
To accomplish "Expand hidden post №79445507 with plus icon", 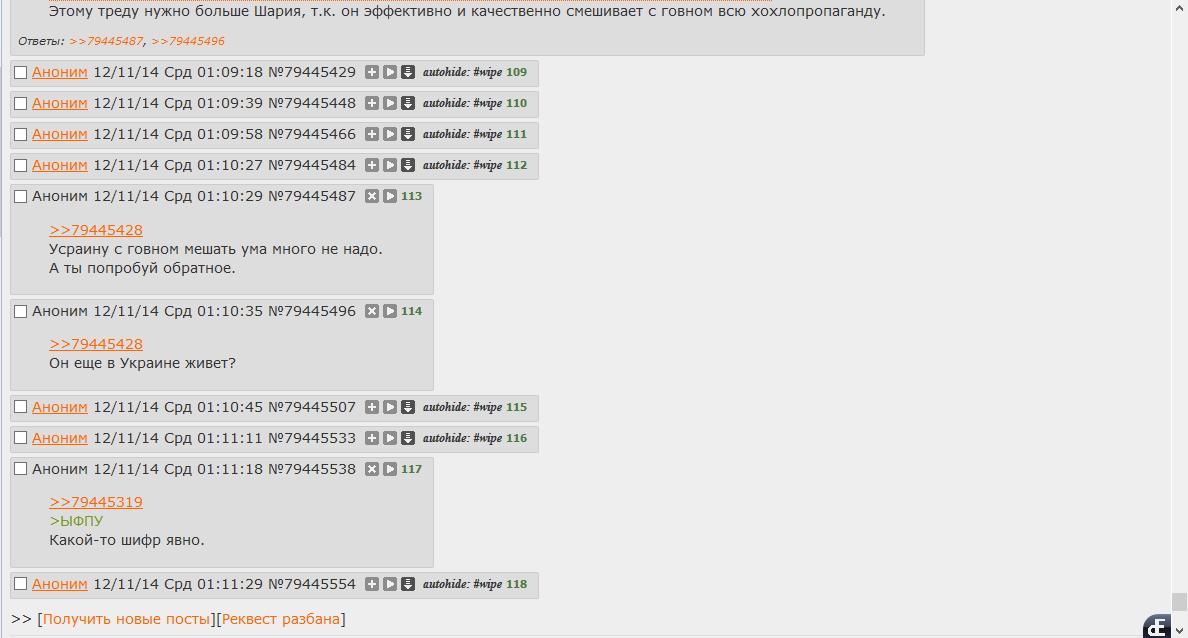I will coord(371,407).
